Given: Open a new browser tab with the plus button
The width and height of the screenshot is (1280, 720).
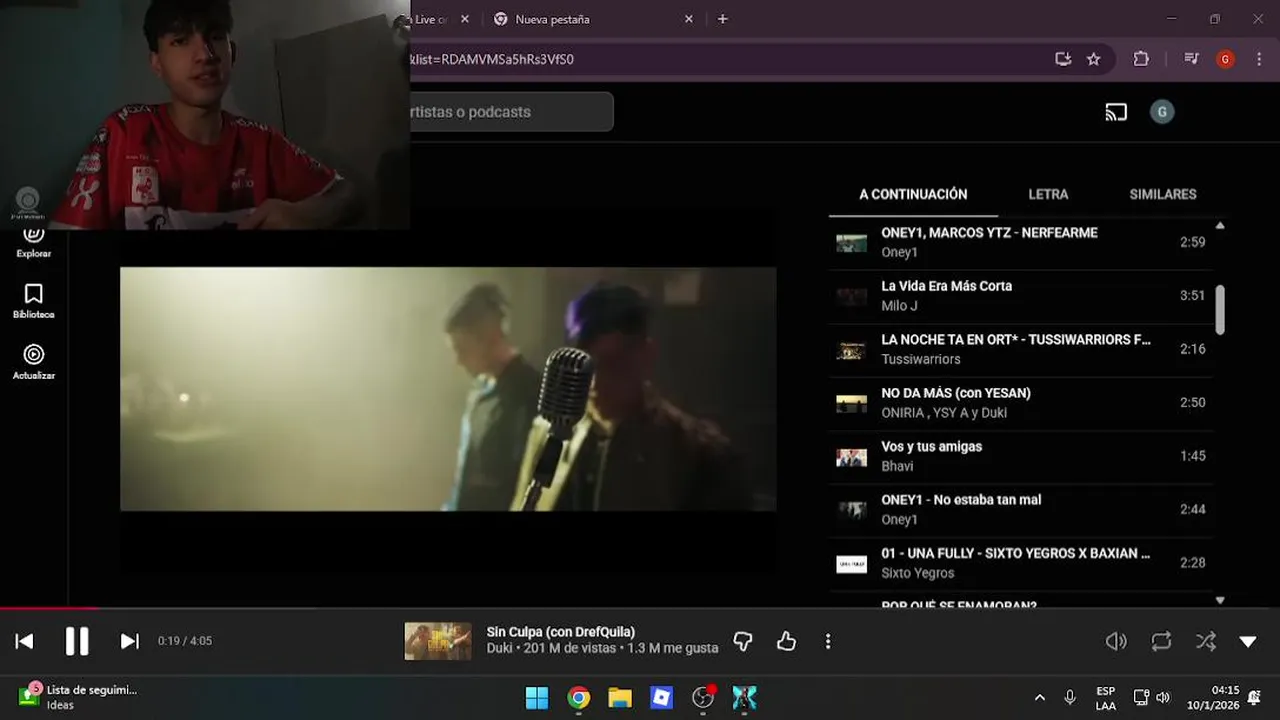Looking at the screenshot, I should [722, 19].
